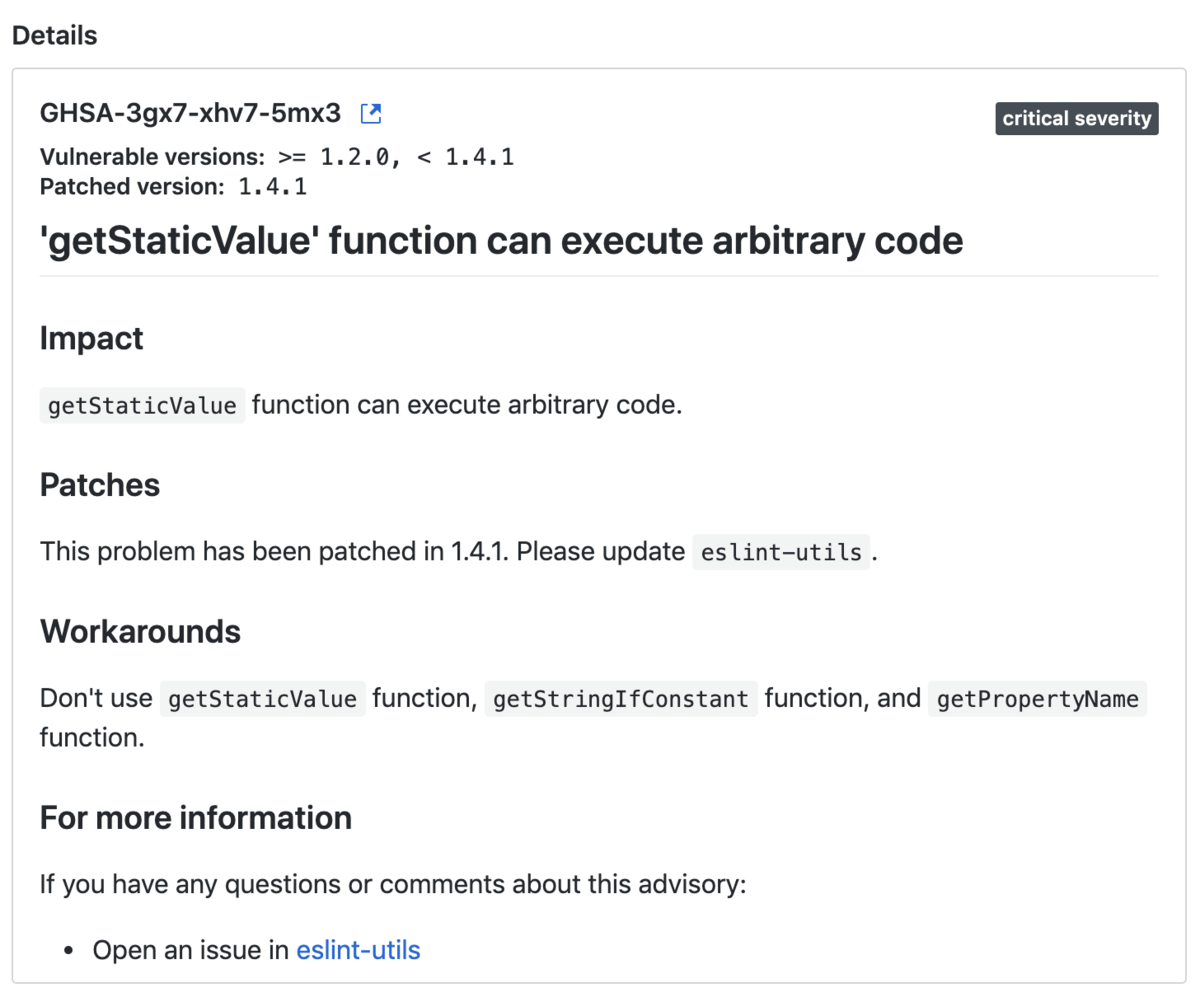This screenshot has width=1200, height=997.
Task: Select the GHSA-3gx7-xhv7-5mx3 advisory ID
Action: point(190,113)
